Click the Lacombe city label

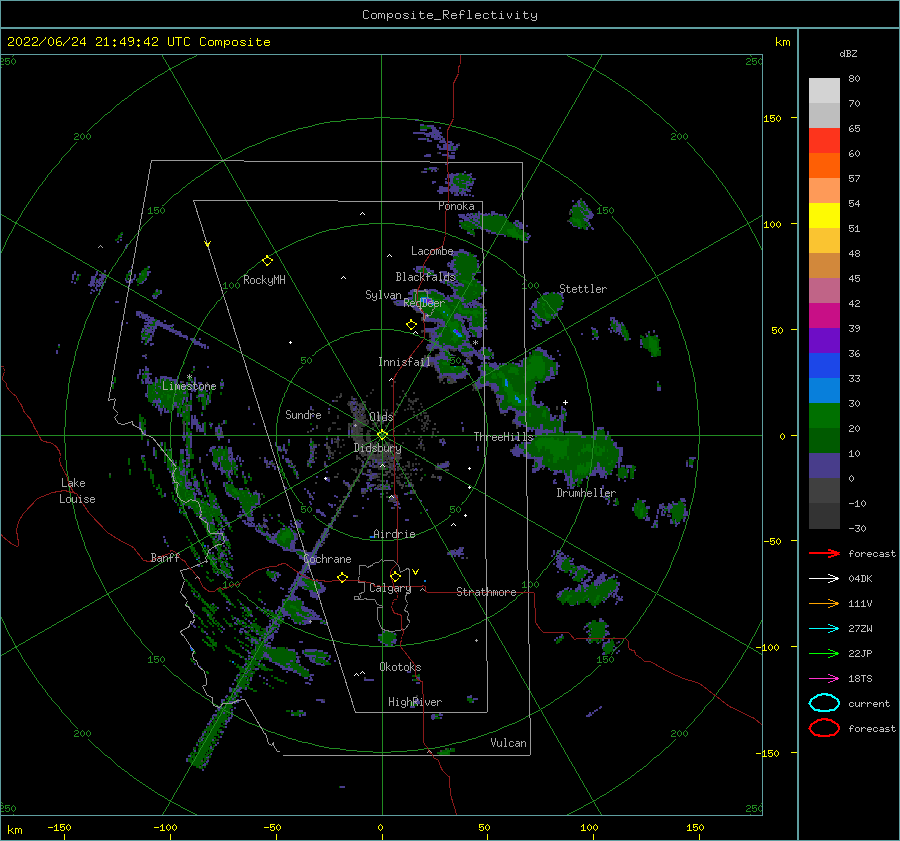tap(432, 251)
